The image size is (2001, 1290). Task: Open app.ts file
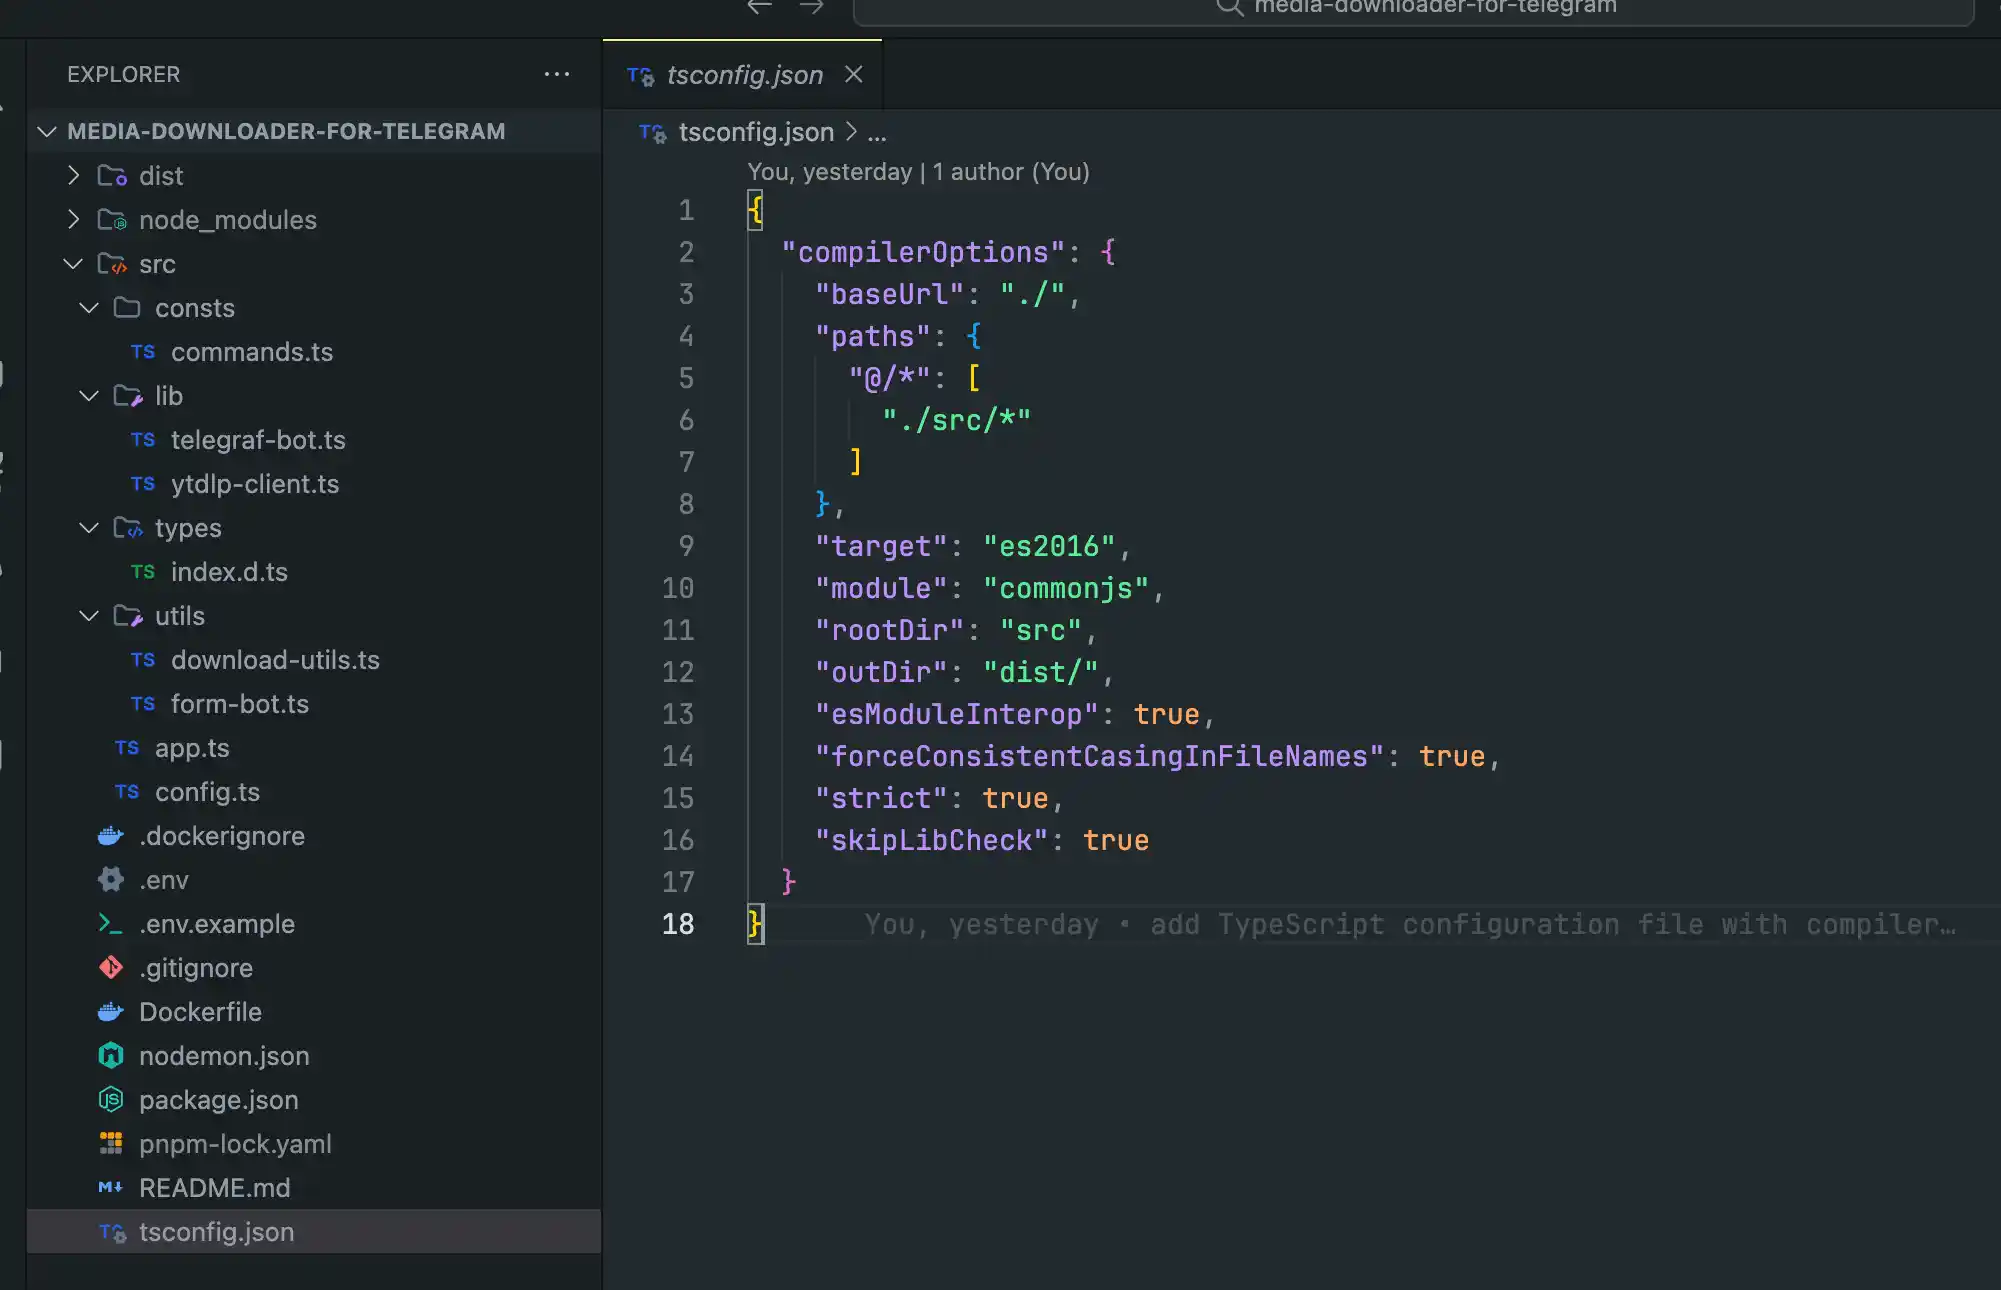(192, 748)
